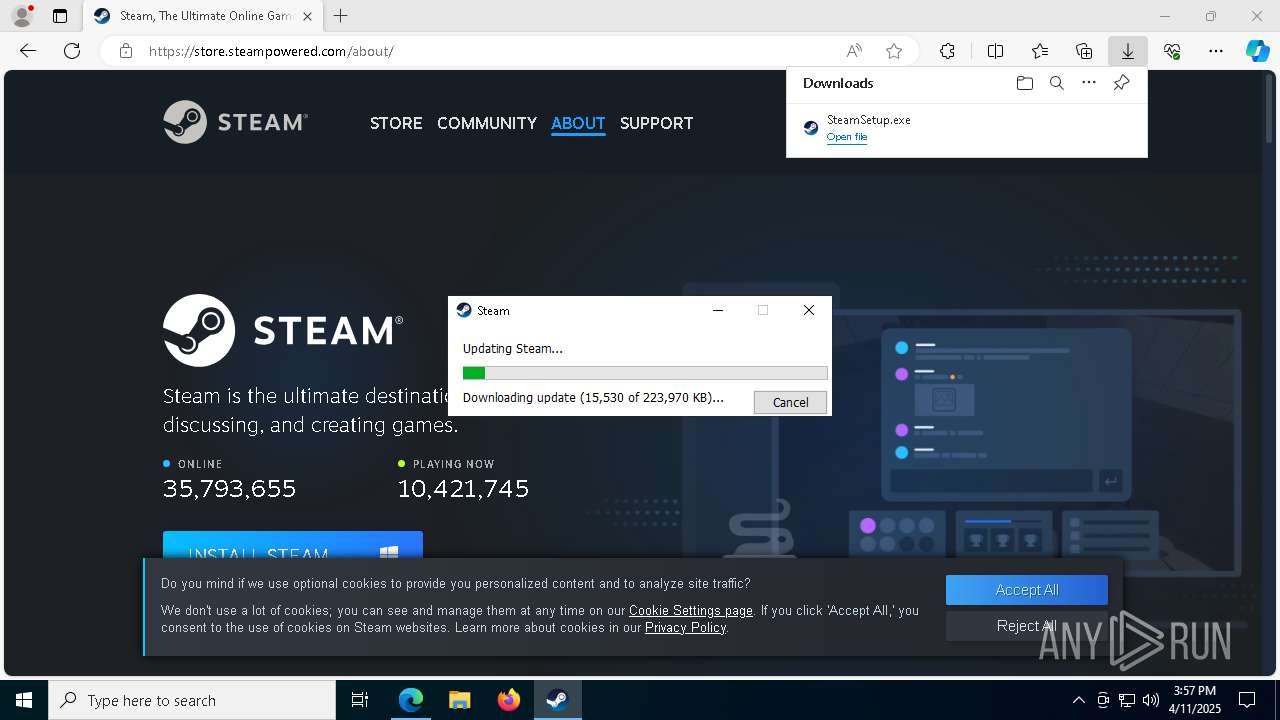Show hidden system tray icons
This screenshot has height=720, width=1280.
click(x=1078, y=700)
